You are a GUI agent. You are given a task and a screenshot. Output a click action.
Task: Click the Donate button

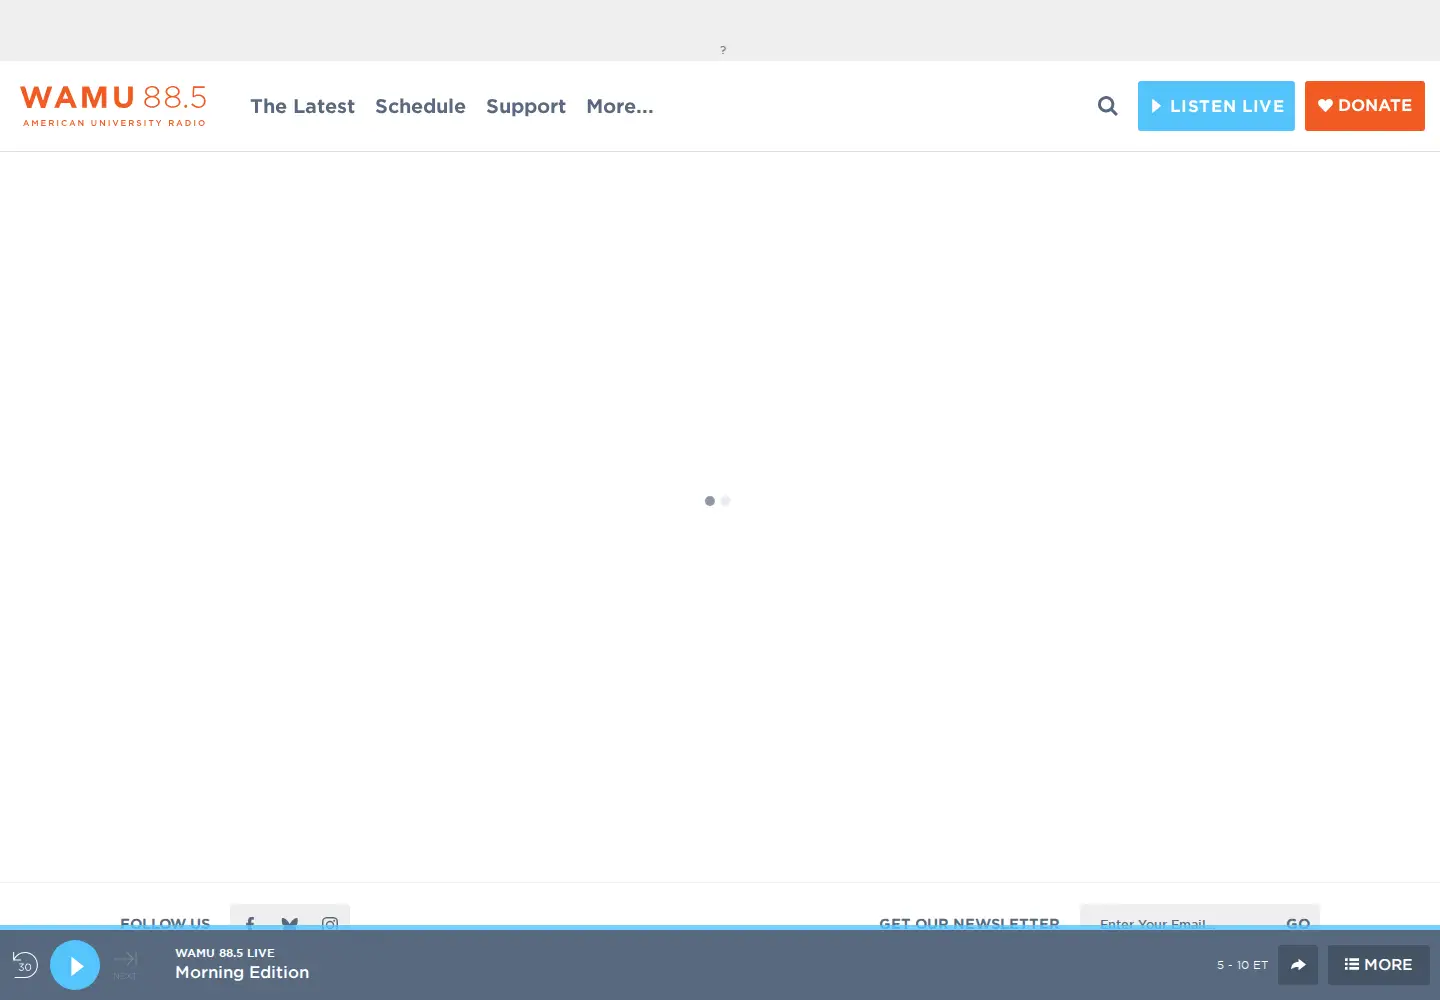(1365, 106)
